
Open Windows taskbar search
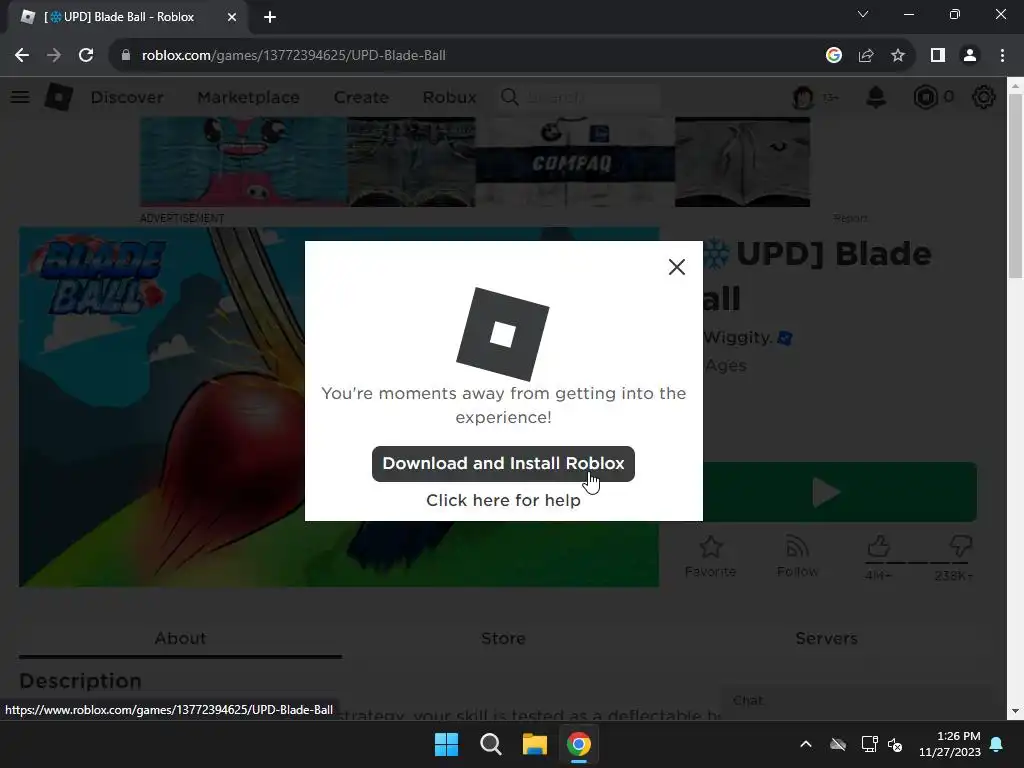(490, 744)
